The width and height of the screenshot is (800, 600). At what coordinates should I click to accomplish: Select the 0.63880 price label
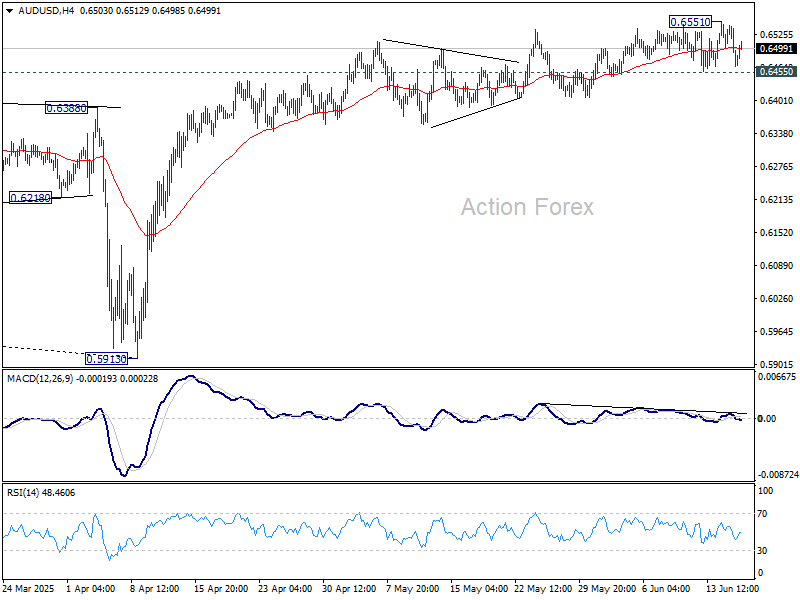(66, 108)
